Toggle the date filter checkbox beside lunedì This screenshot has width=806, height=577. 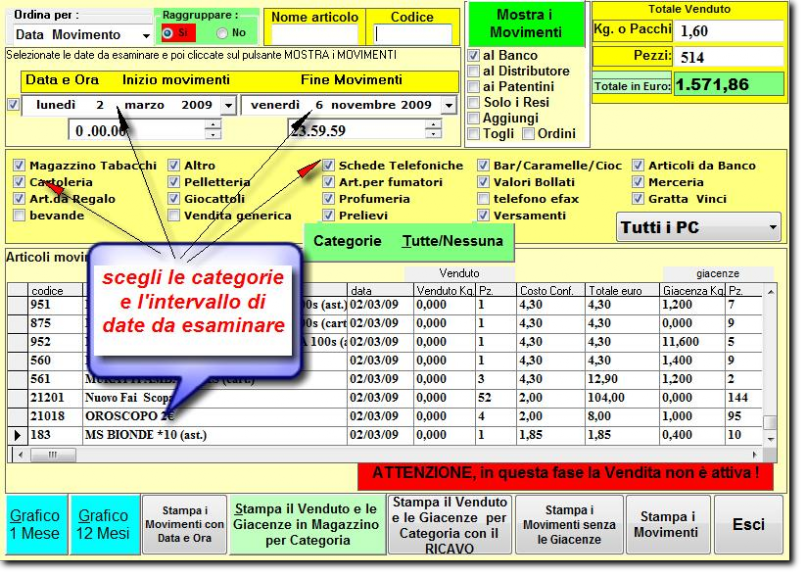point(13,105)
